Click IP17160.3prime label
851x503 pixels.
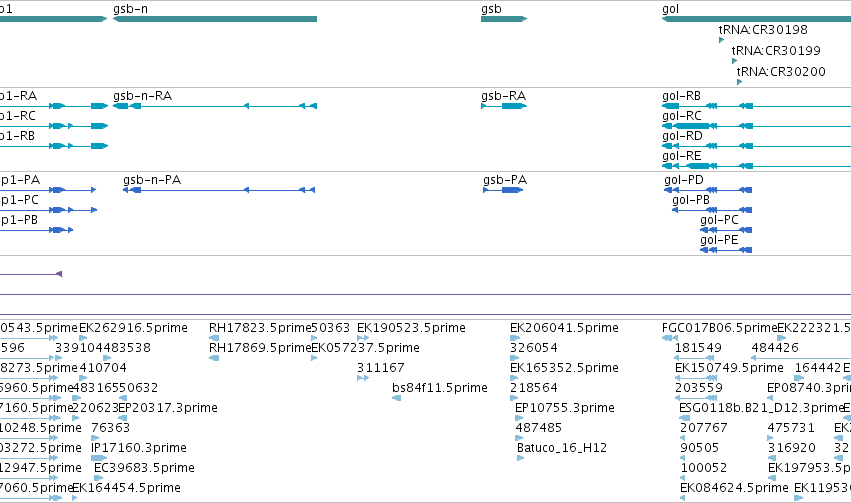pos(139,448)
